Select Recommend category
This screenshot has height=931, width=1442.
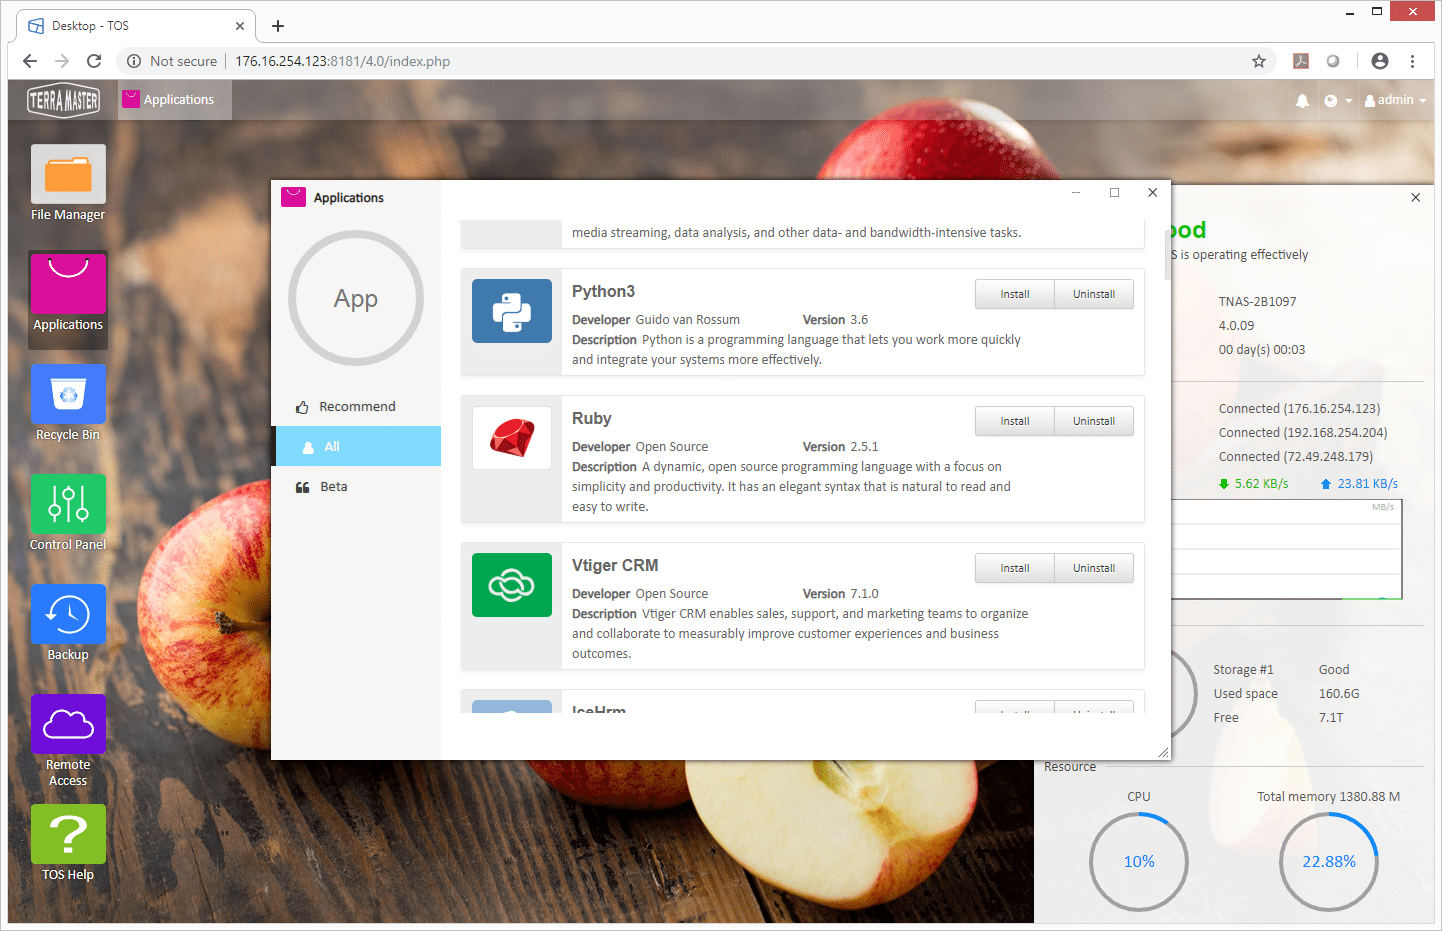(x=356, y=406)
